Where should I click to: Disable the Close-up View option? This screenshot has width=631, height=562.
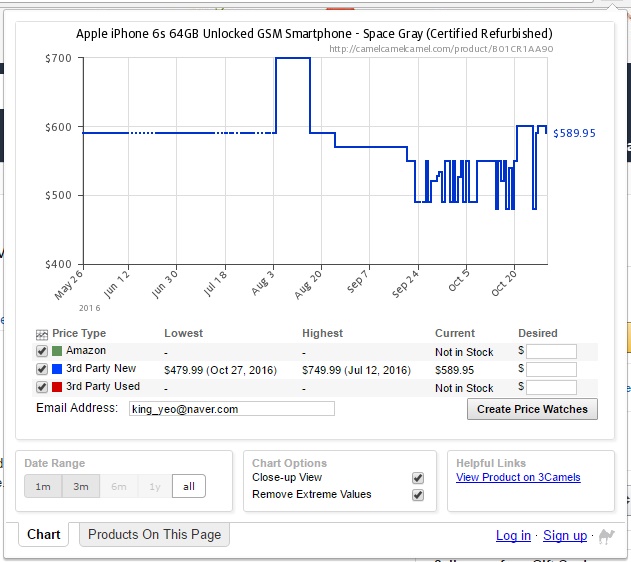pos(418,478)
